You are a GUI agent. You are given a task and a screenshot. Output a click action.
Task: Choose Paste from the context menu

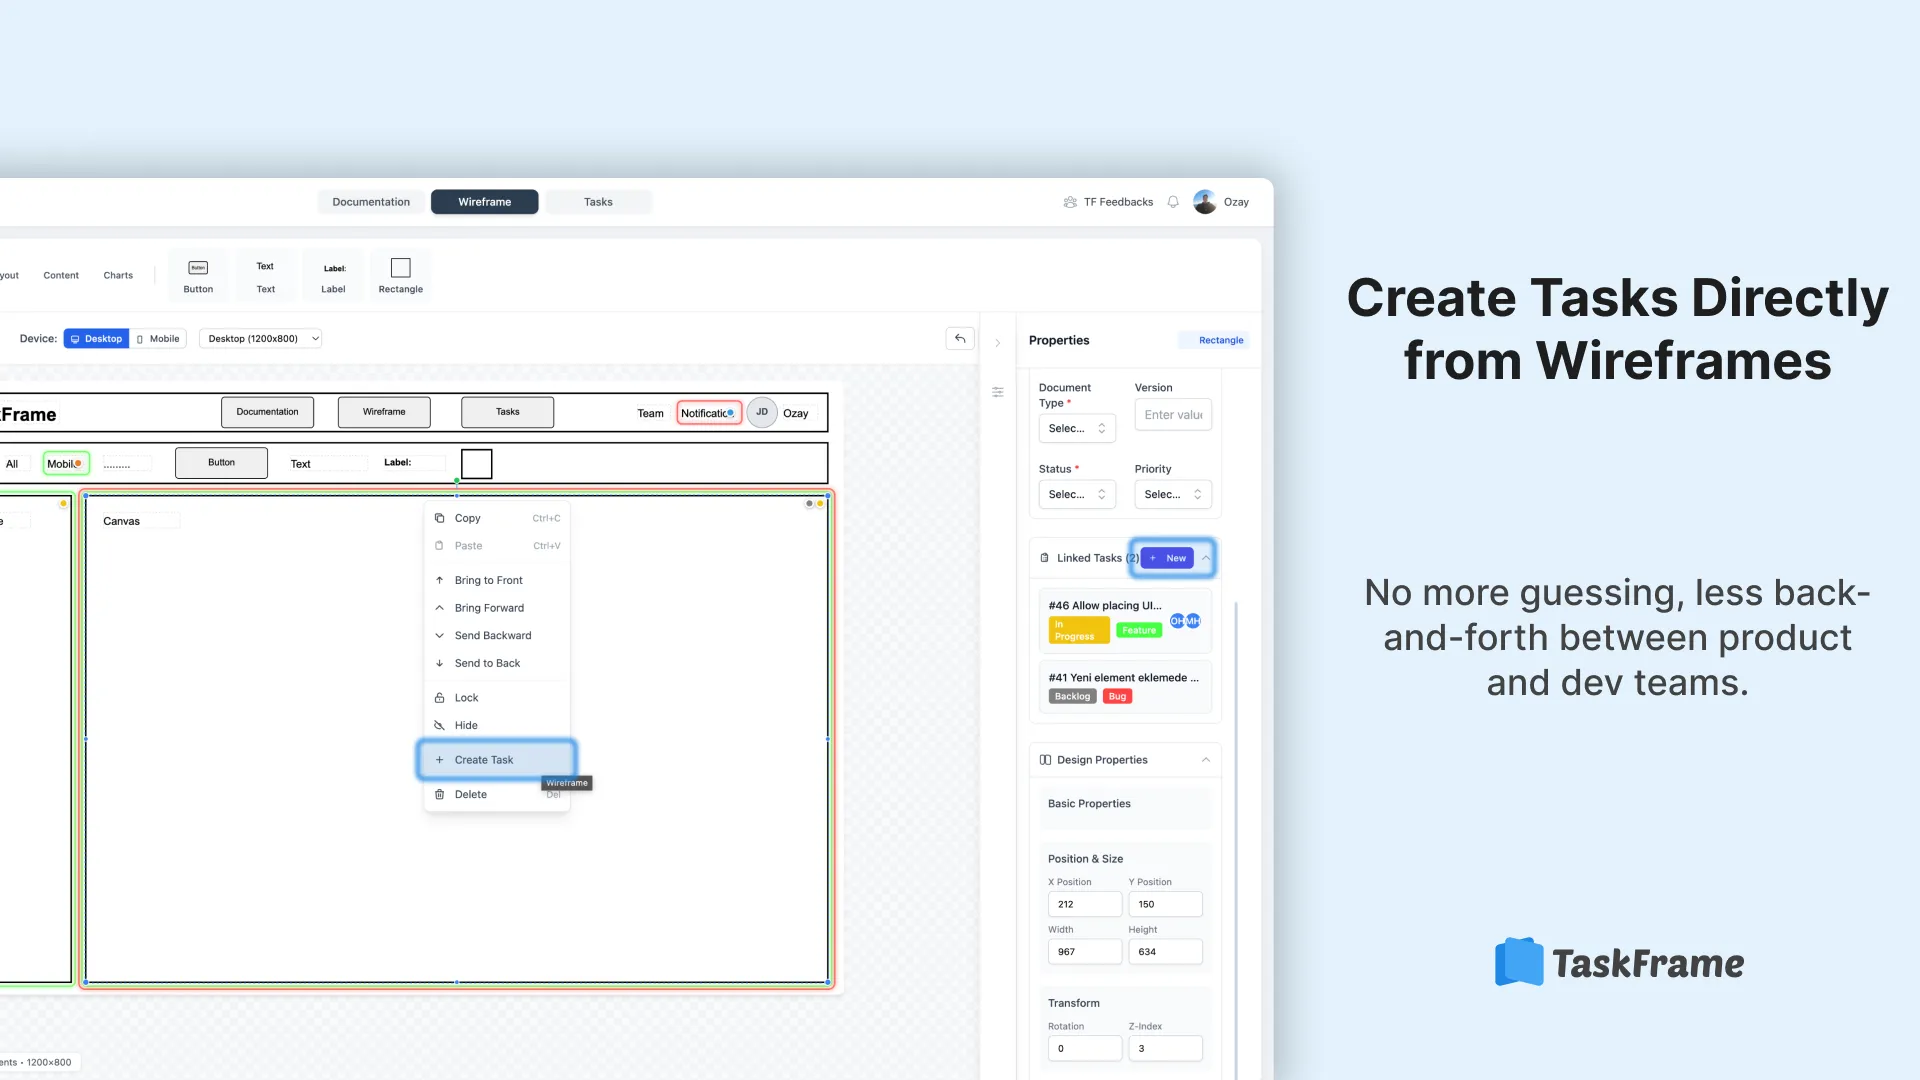(x=497, y=546)
